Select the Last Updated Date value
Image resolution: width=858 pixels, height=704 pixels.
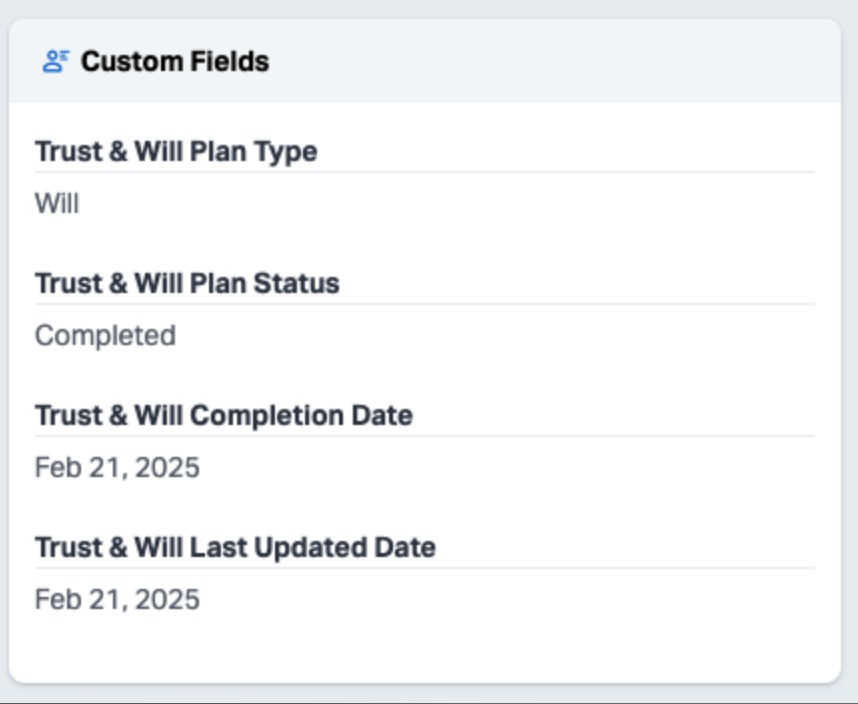[x=117, y=600]
